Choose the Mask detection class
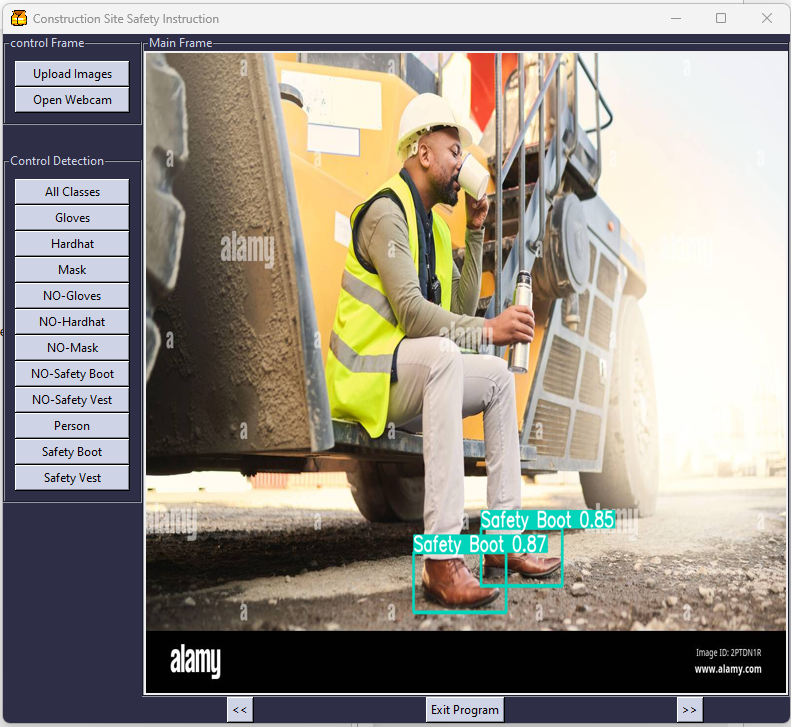 pos(72,270)
